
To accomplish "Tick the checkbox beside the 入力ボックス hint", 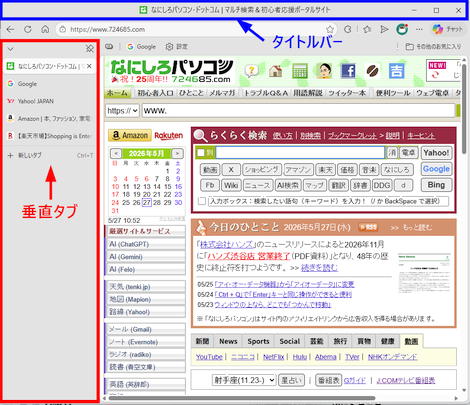I will (202, 201).
